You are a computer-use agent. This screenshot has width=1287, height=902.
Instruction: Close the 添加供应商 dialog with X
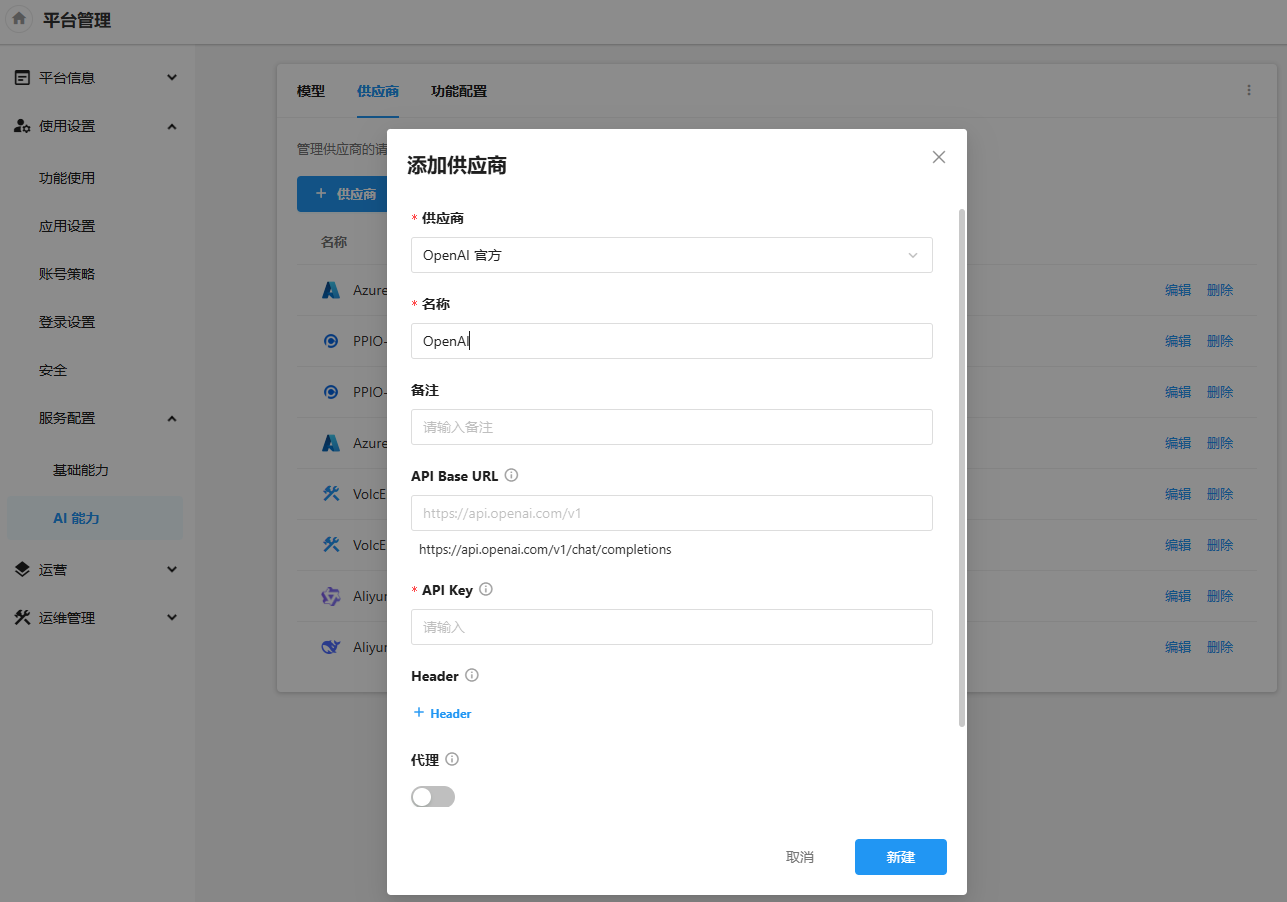[x=938, y=157]
